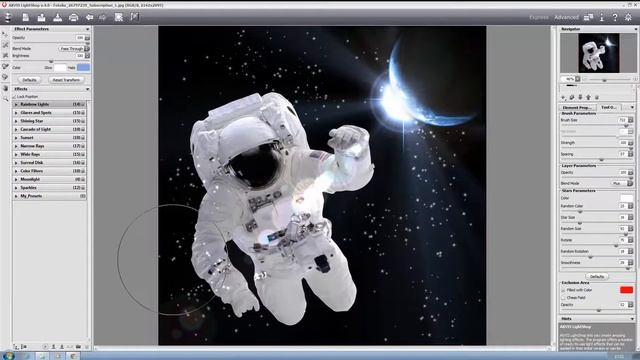Move element down in list
Screen dimensions: 640x360
click(580, 97)
